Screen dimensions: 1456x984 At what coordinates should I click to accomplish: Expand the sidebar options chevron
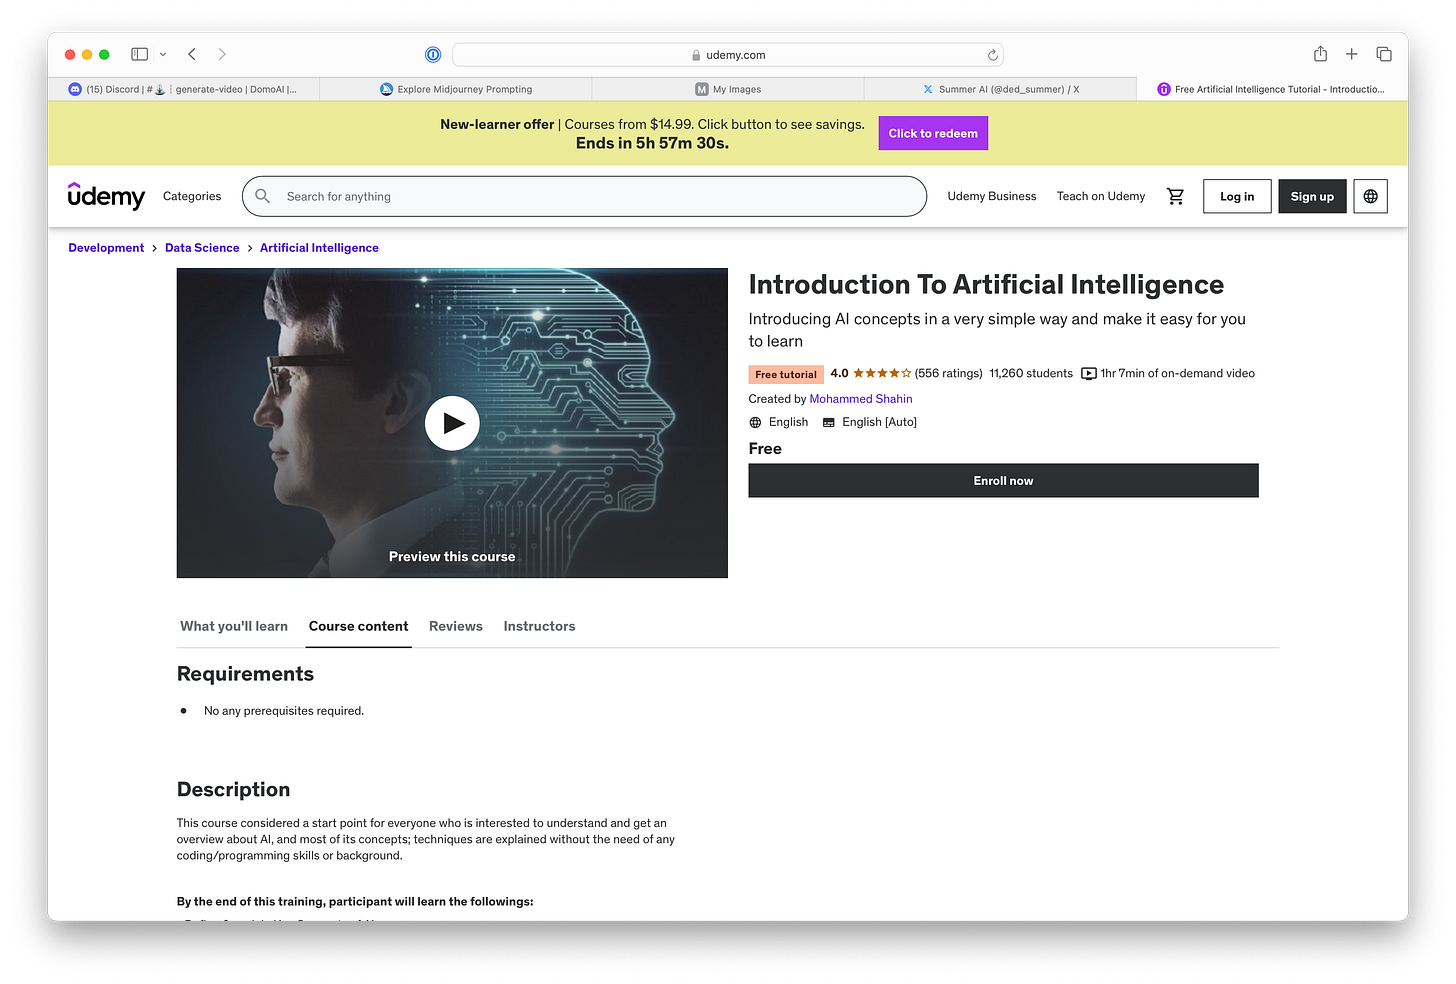coord(163,54)
